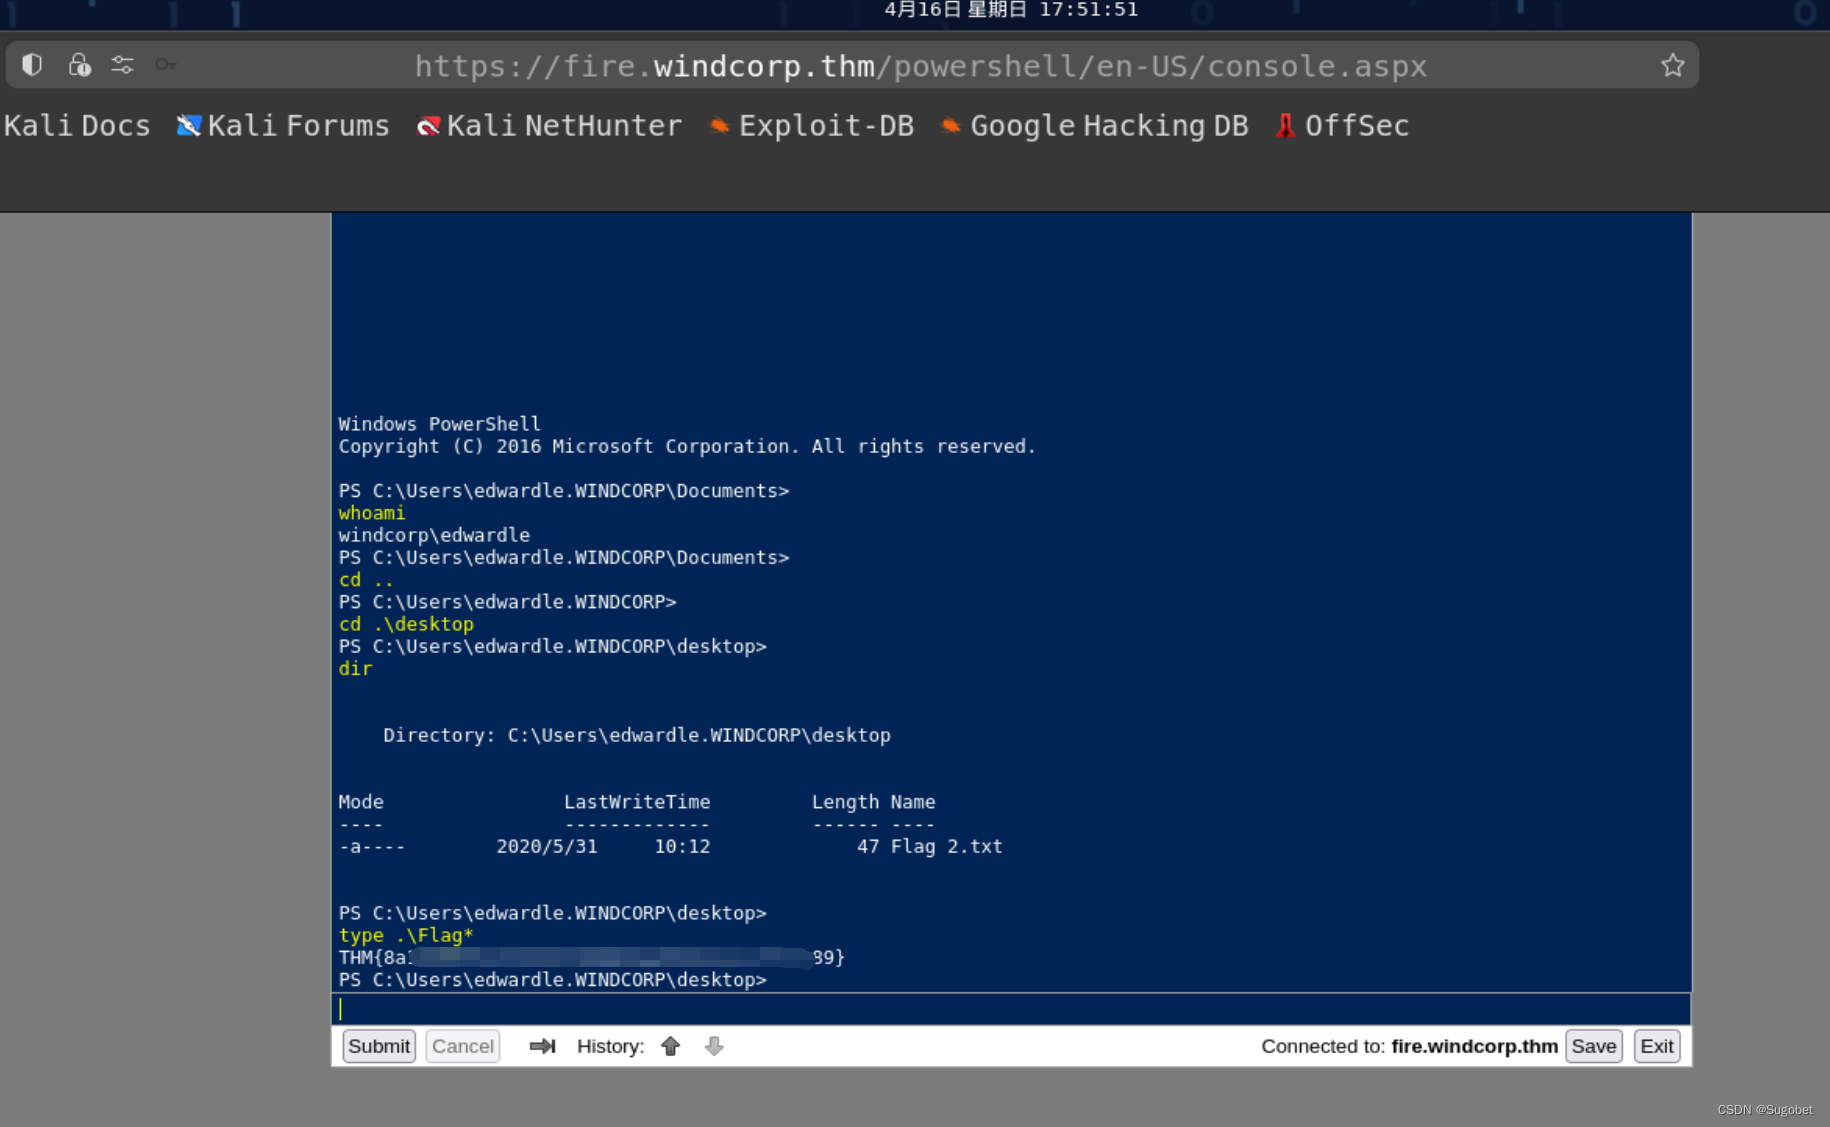
Task: Click the Exit button
Action: pos(1657,1046)
